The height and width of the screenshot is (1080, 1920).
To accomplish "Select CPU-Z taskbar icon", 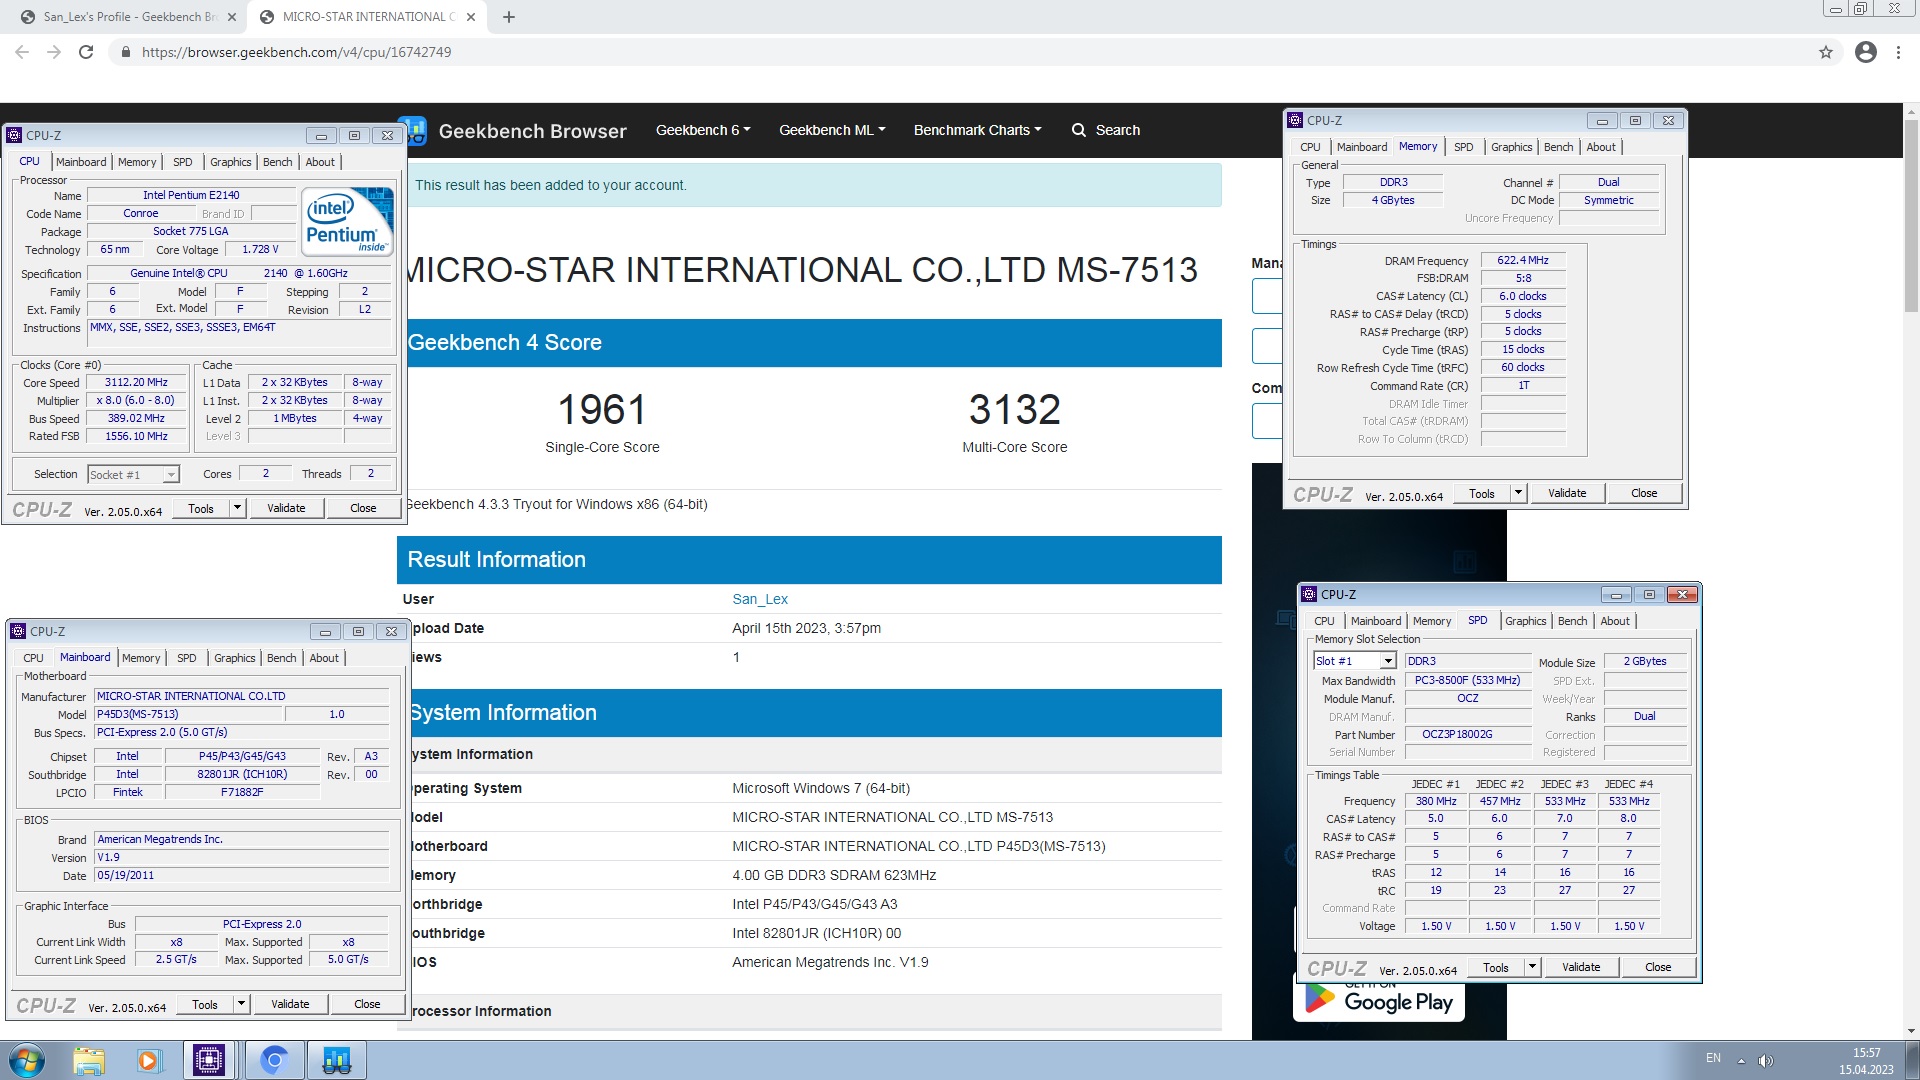I will click(209, 1060).
